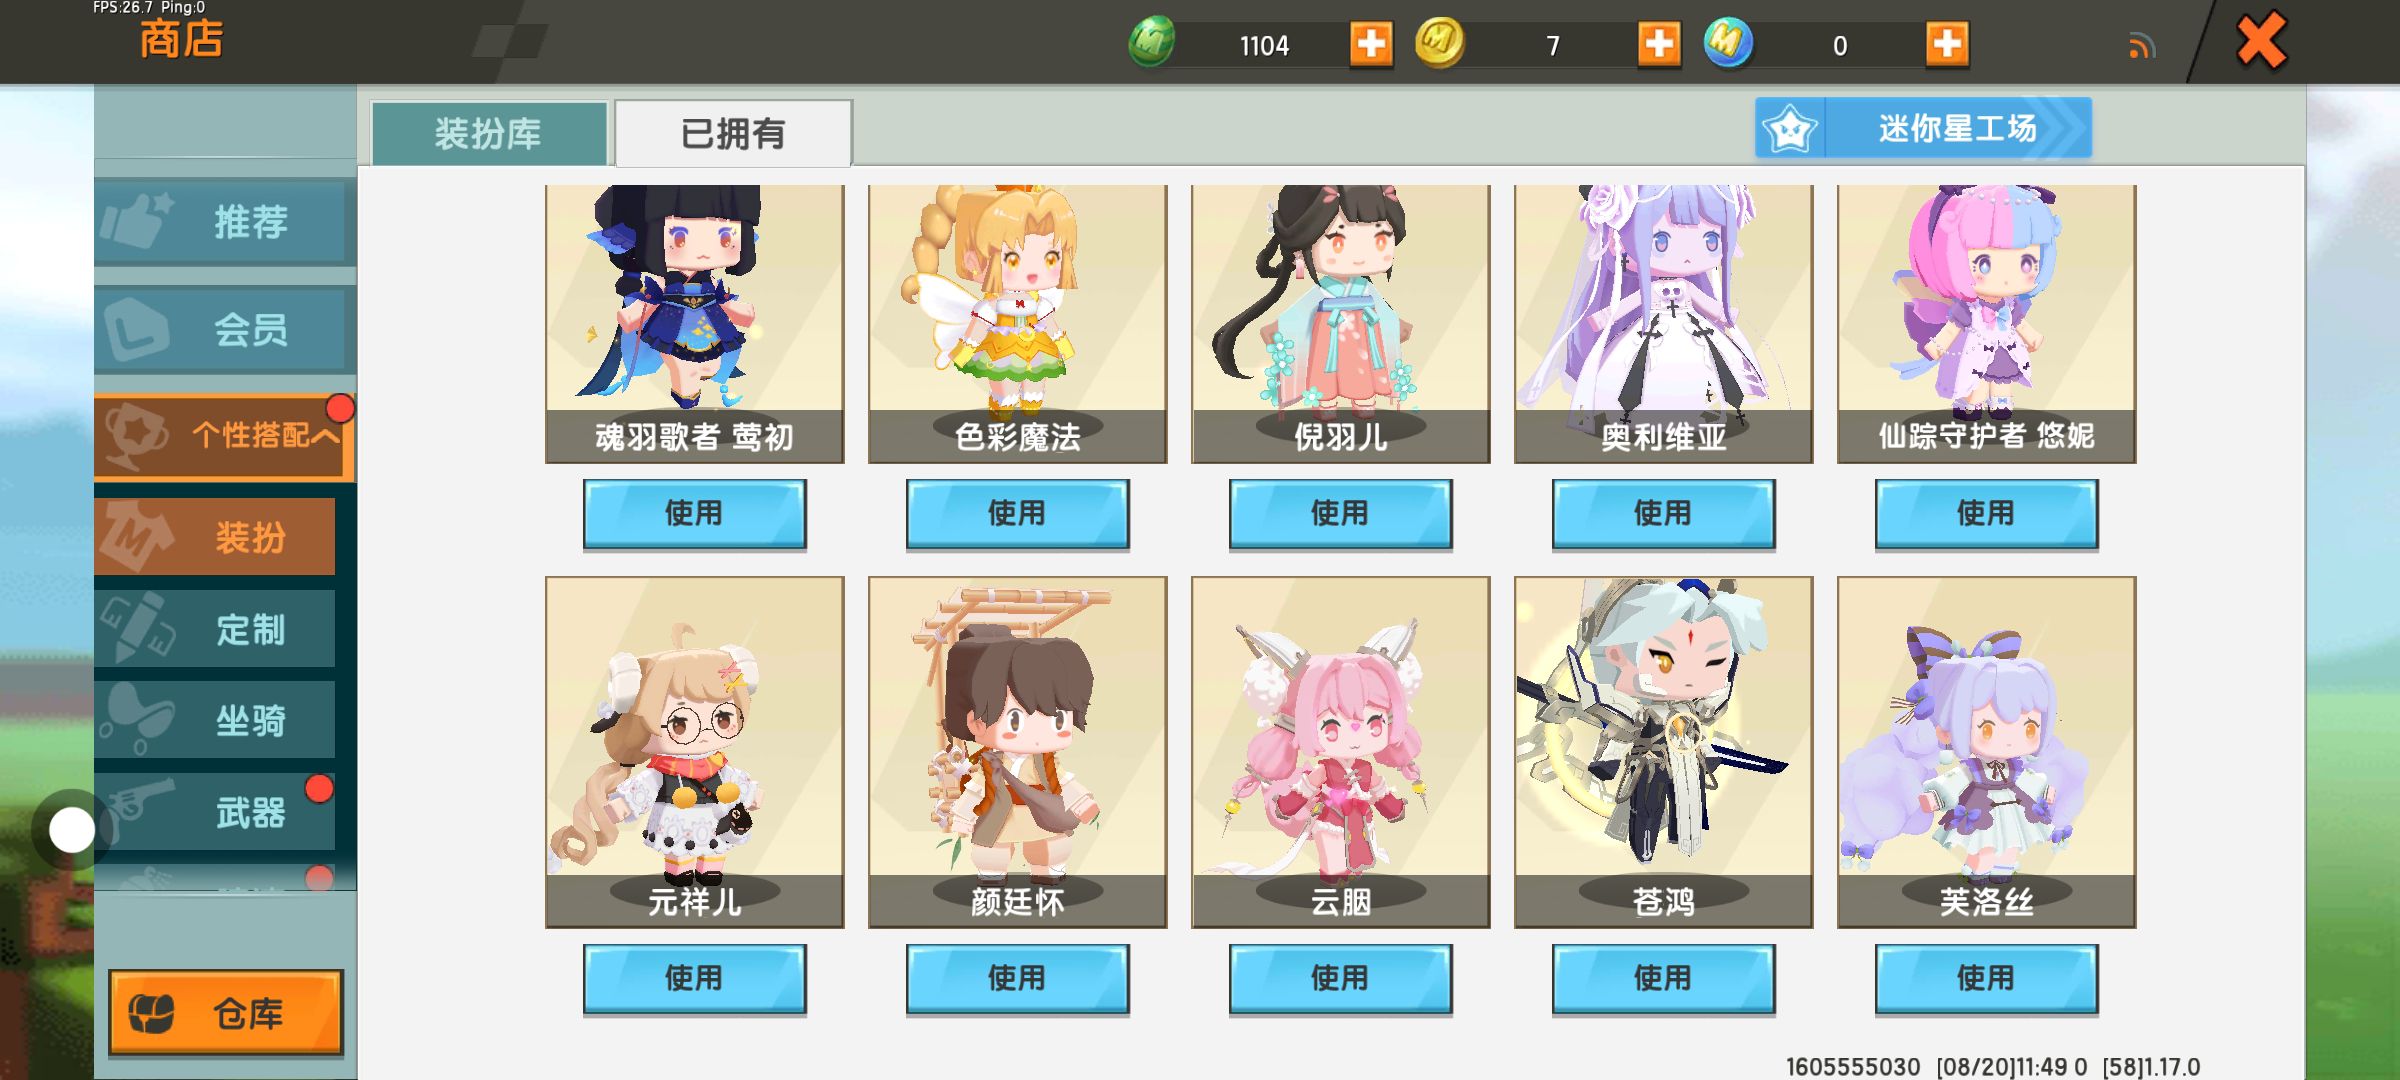Tap the white floating assistive circle
Viewport: 2400px width, 1080px height.
point(72,830)
